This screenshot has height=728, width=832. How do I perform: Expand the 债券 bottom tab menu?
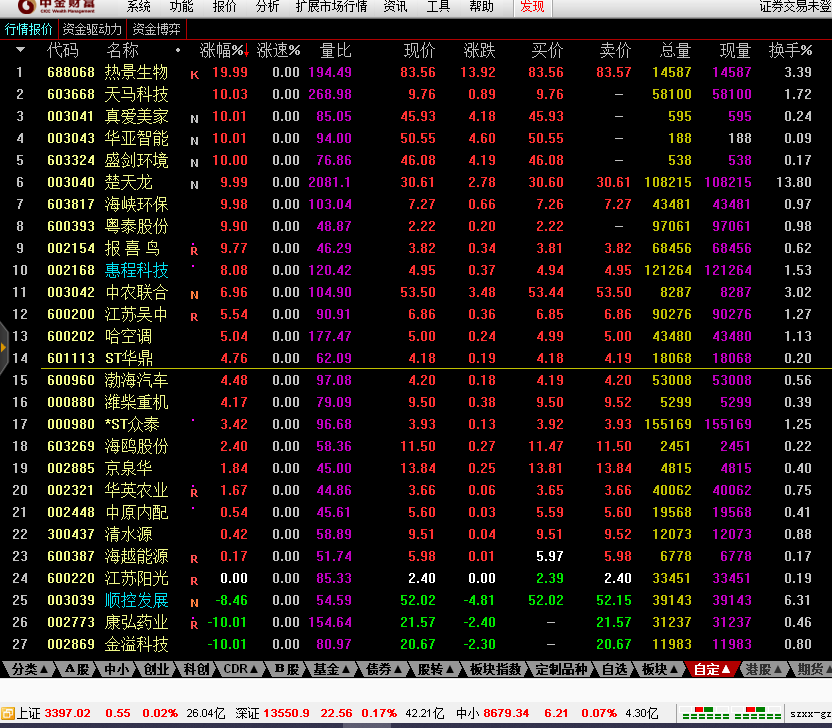(x=384, y=669)
